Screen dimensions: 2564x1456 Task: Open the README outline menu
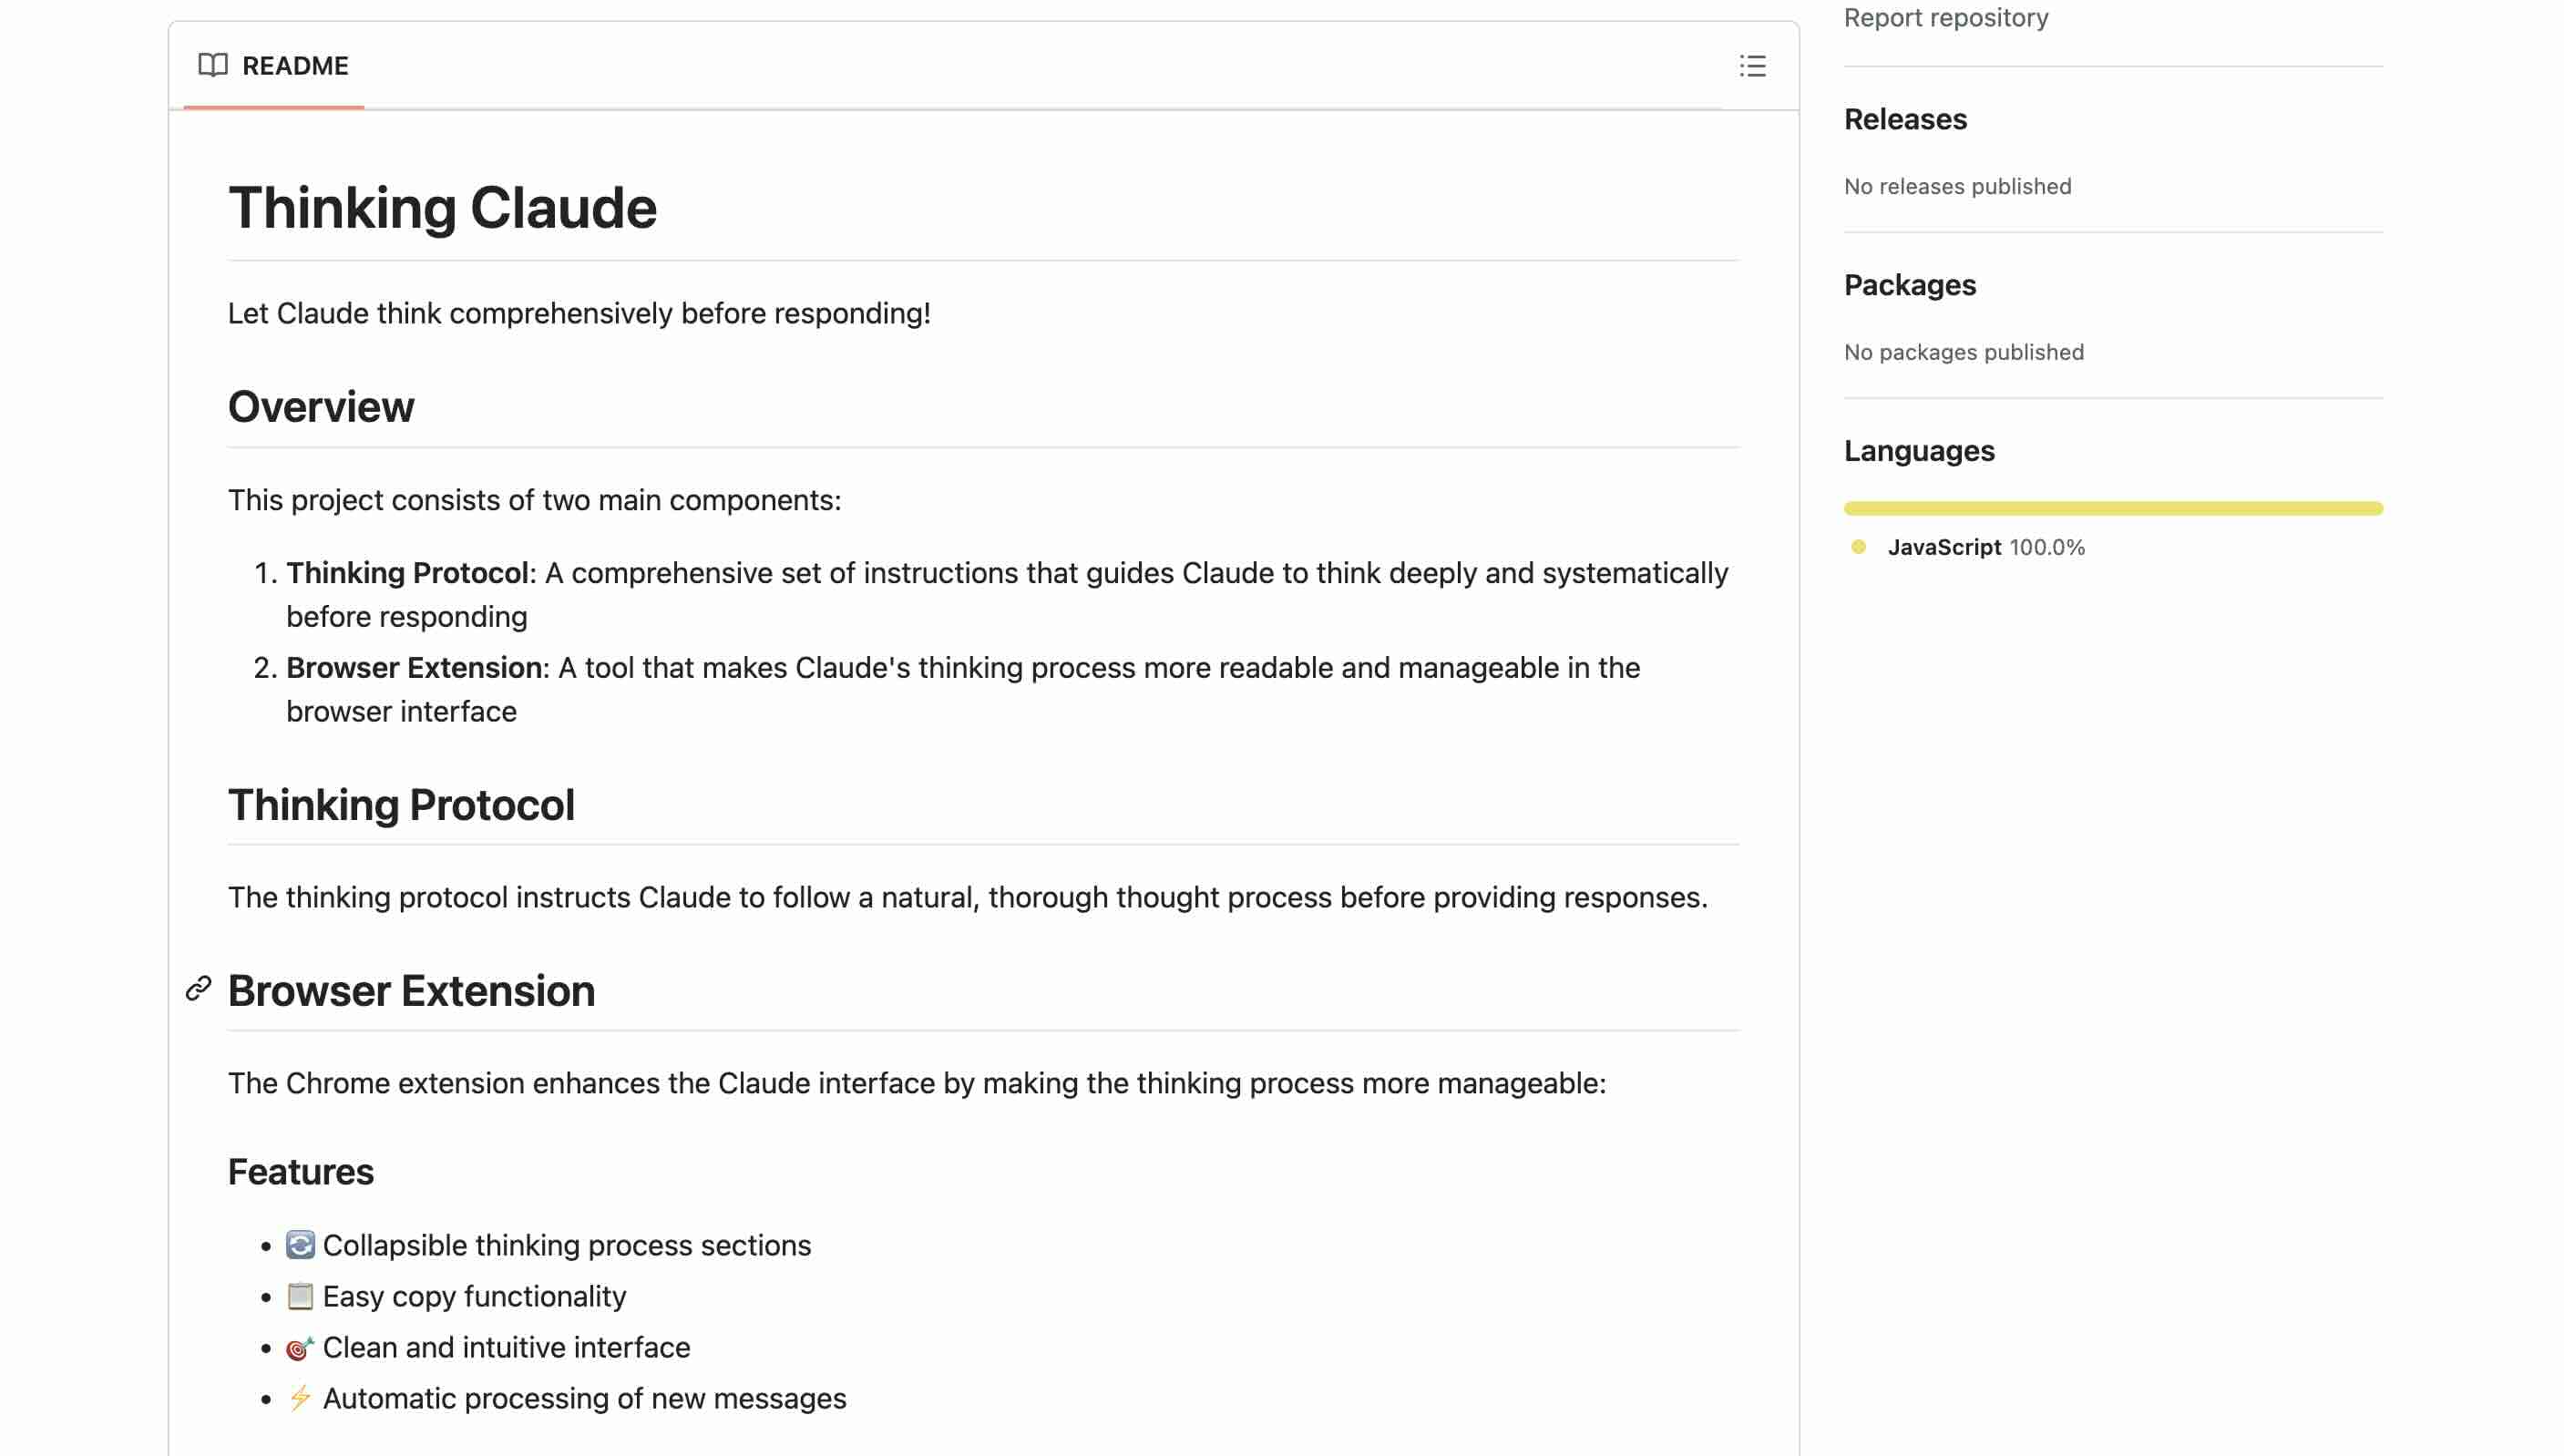click(1752, 66)
